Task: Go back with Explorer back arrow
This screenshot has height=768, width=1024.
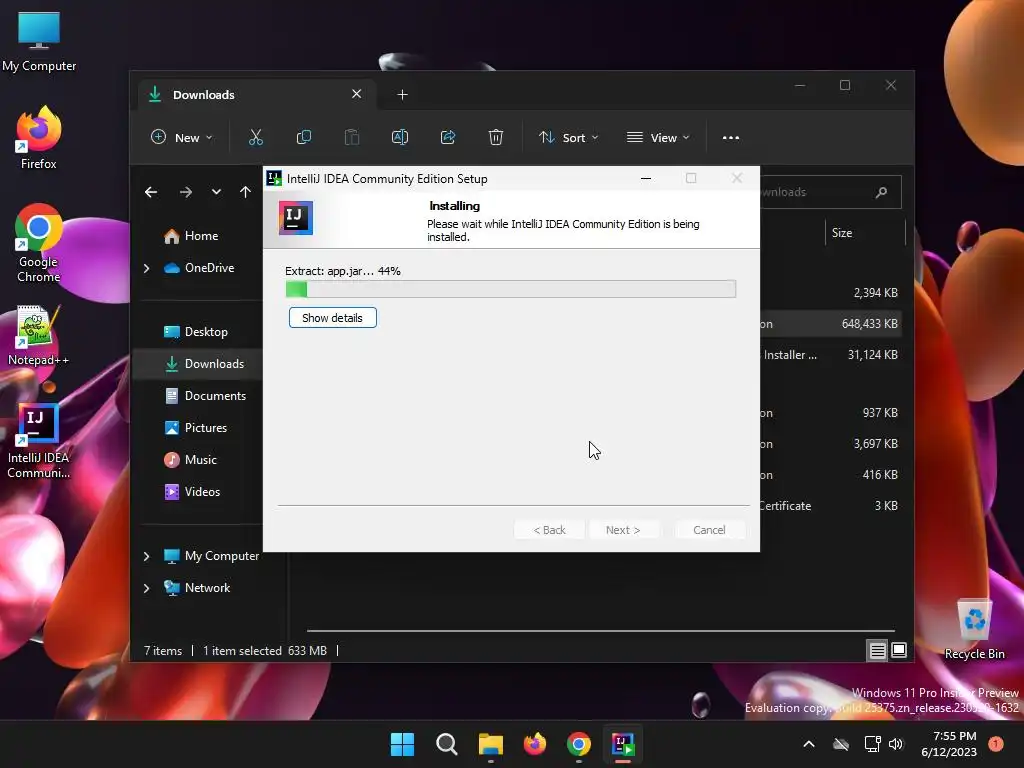Action: [151, 192]
